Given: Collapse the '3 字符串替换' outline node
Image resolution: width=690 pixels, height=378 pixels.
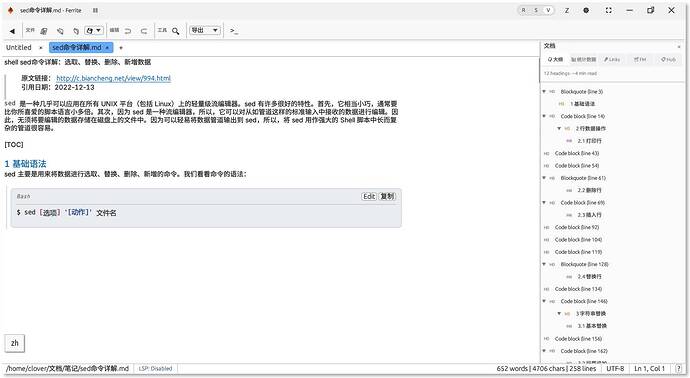Looking at the screenshot, I should [559, 313].
